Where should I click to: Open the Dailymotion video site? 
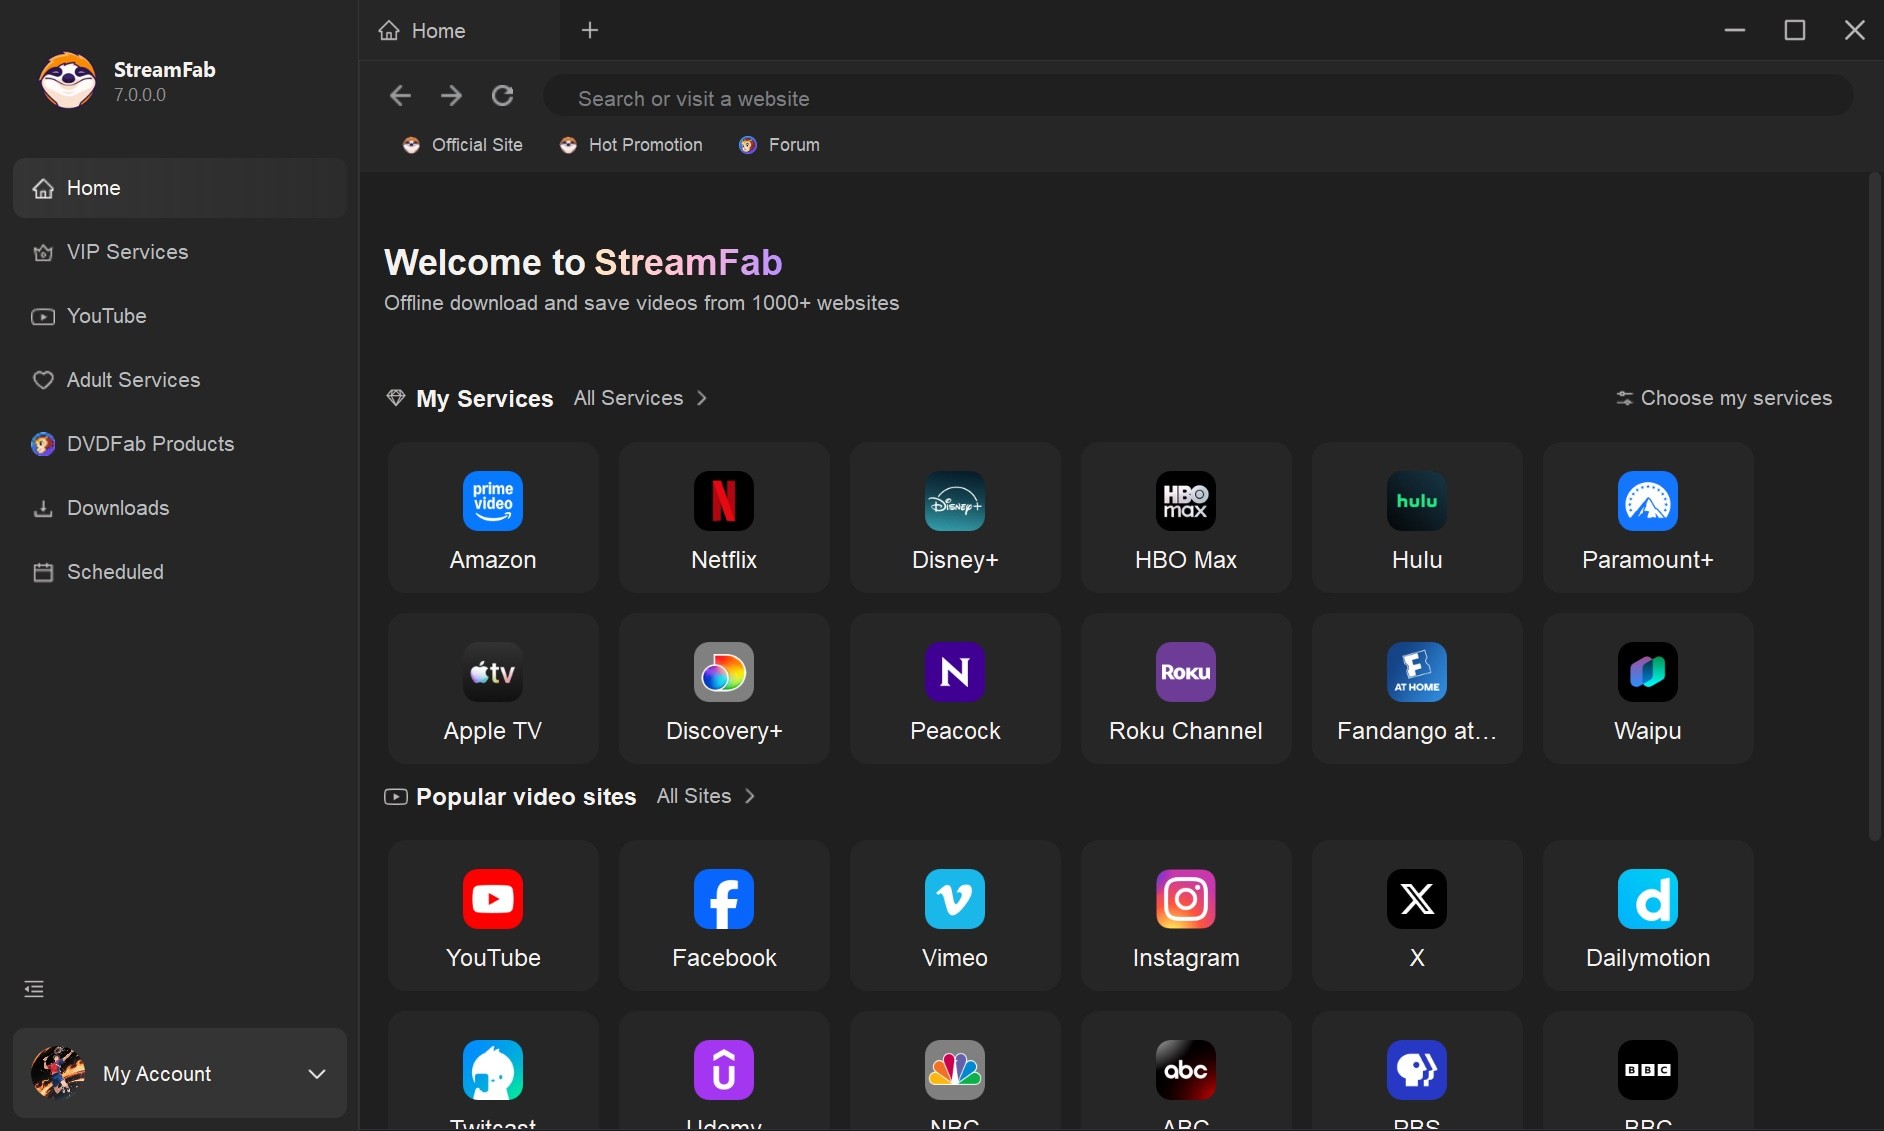pos(1647,916)
